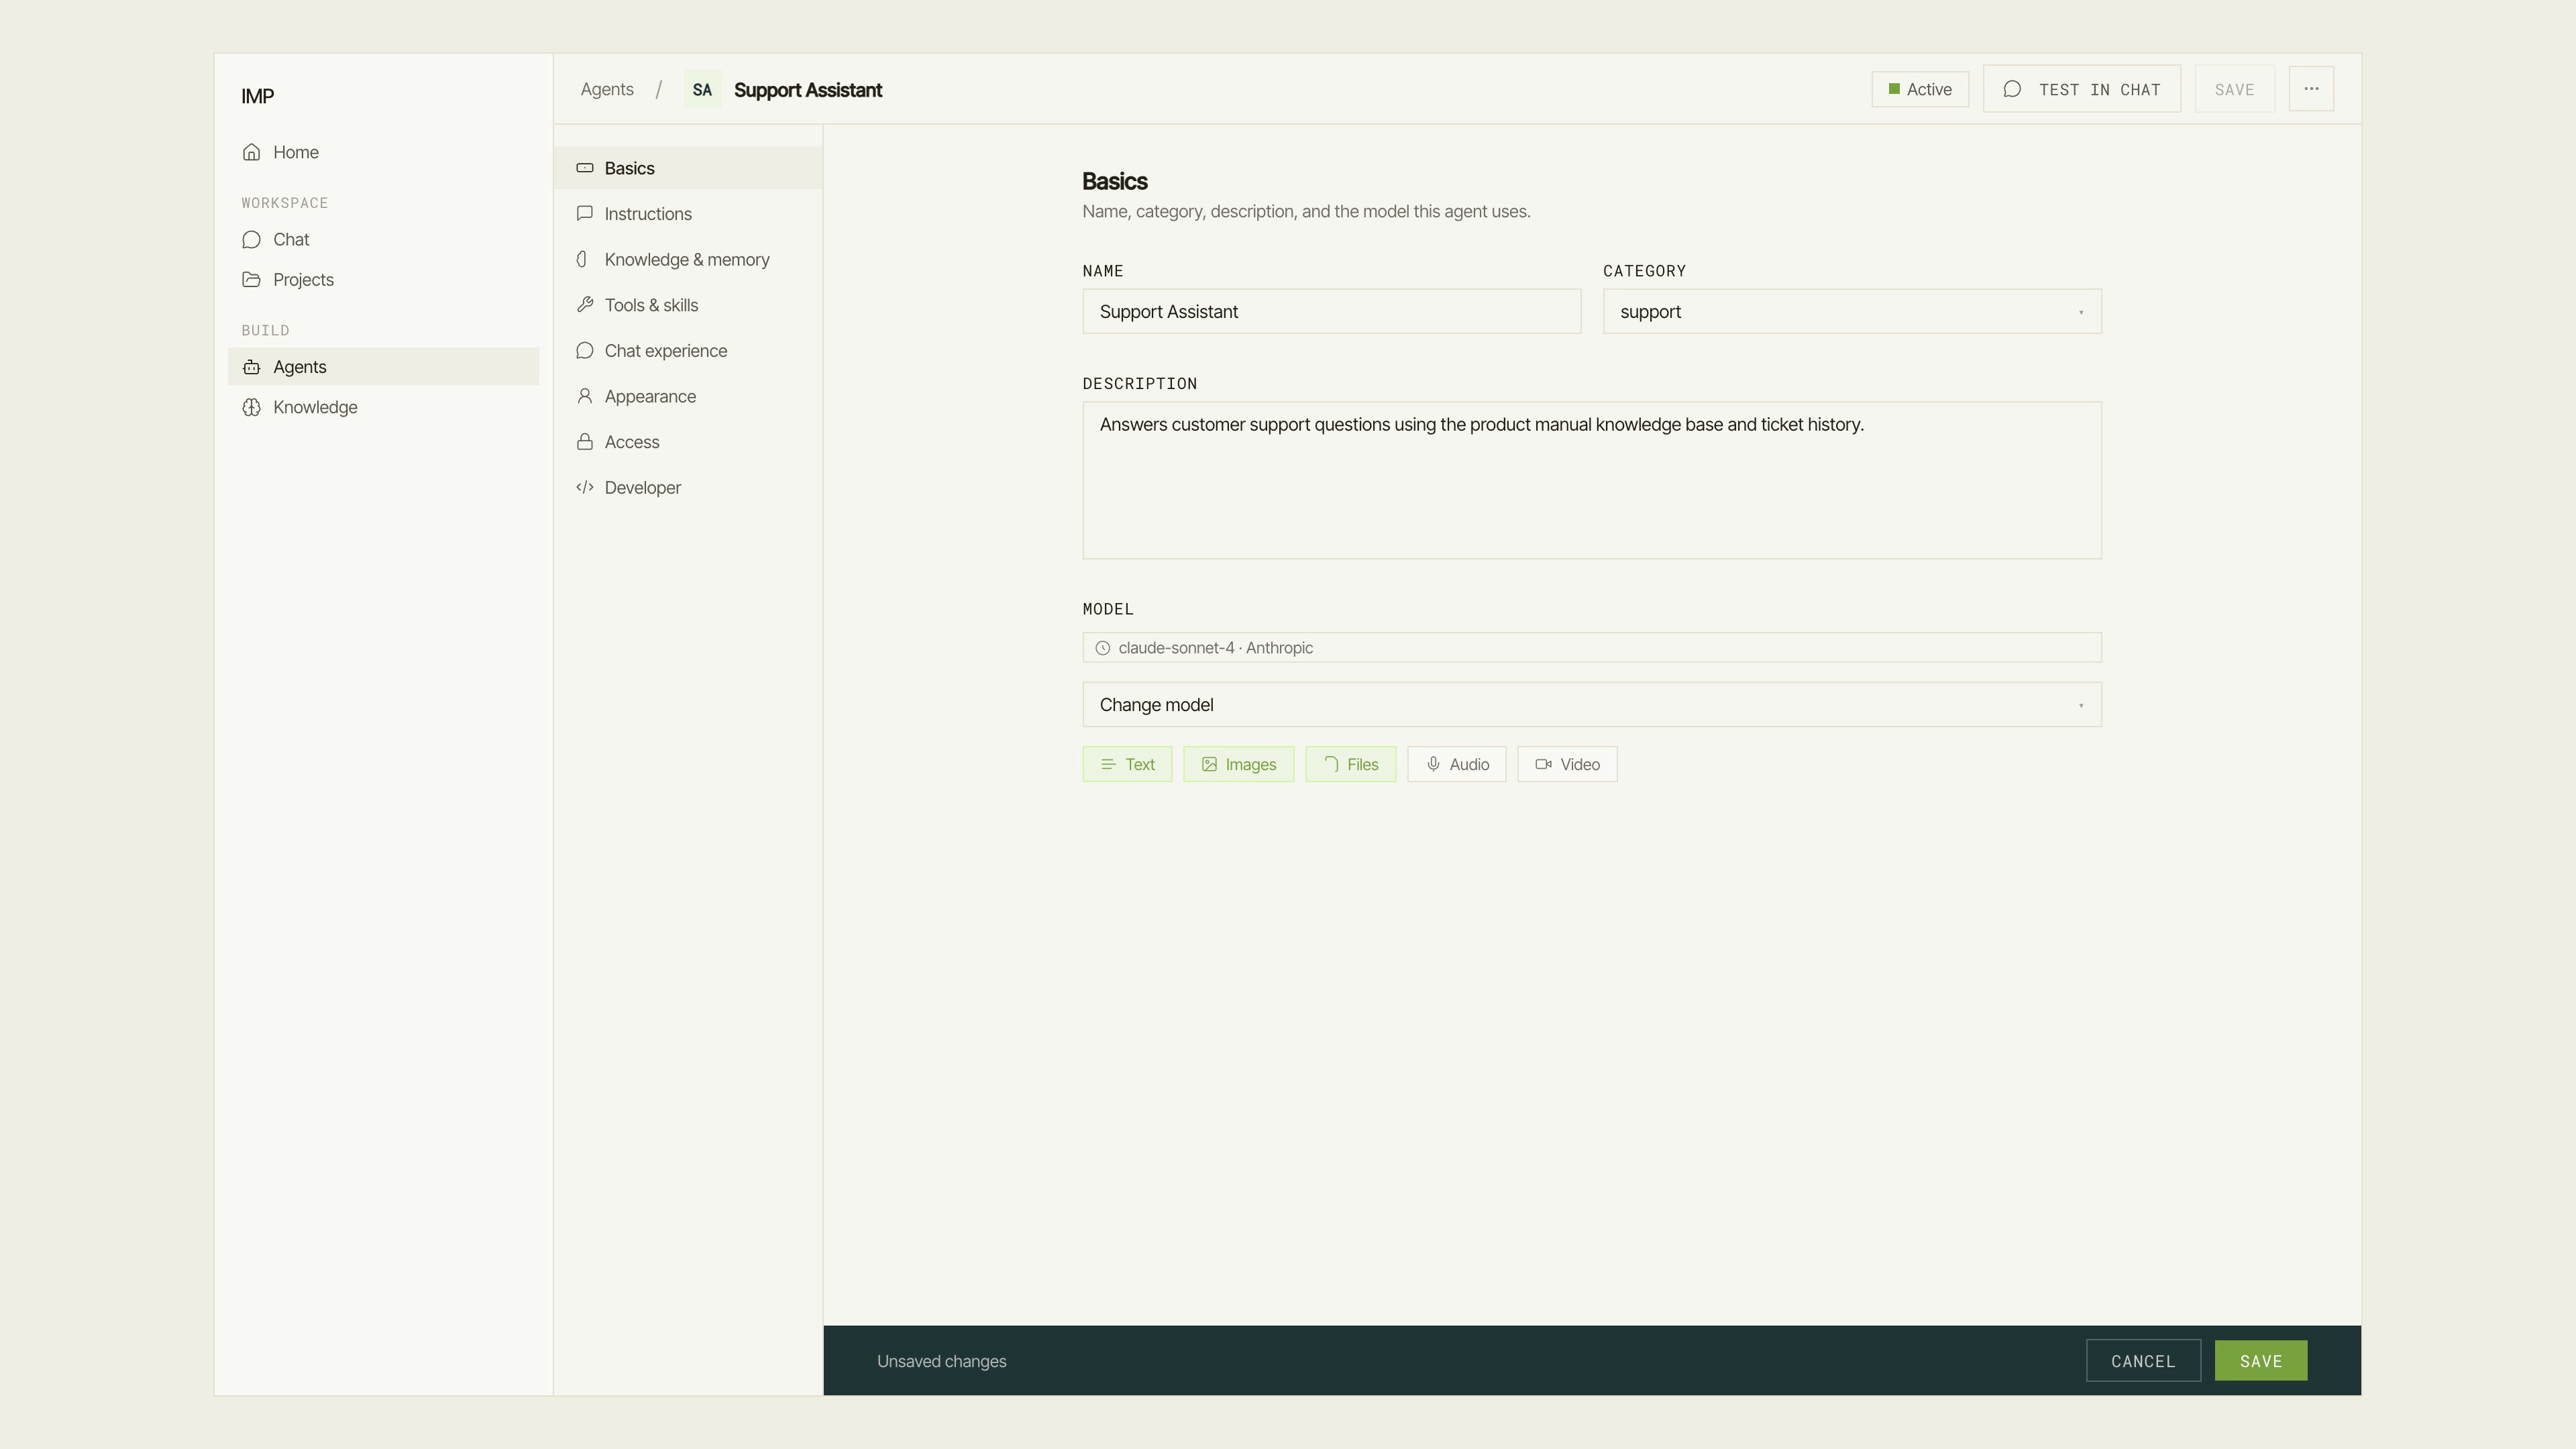The width and height of the screenshot is (2576, 1449).
Task: Click the Basics card icon
Action: [585, 168]
